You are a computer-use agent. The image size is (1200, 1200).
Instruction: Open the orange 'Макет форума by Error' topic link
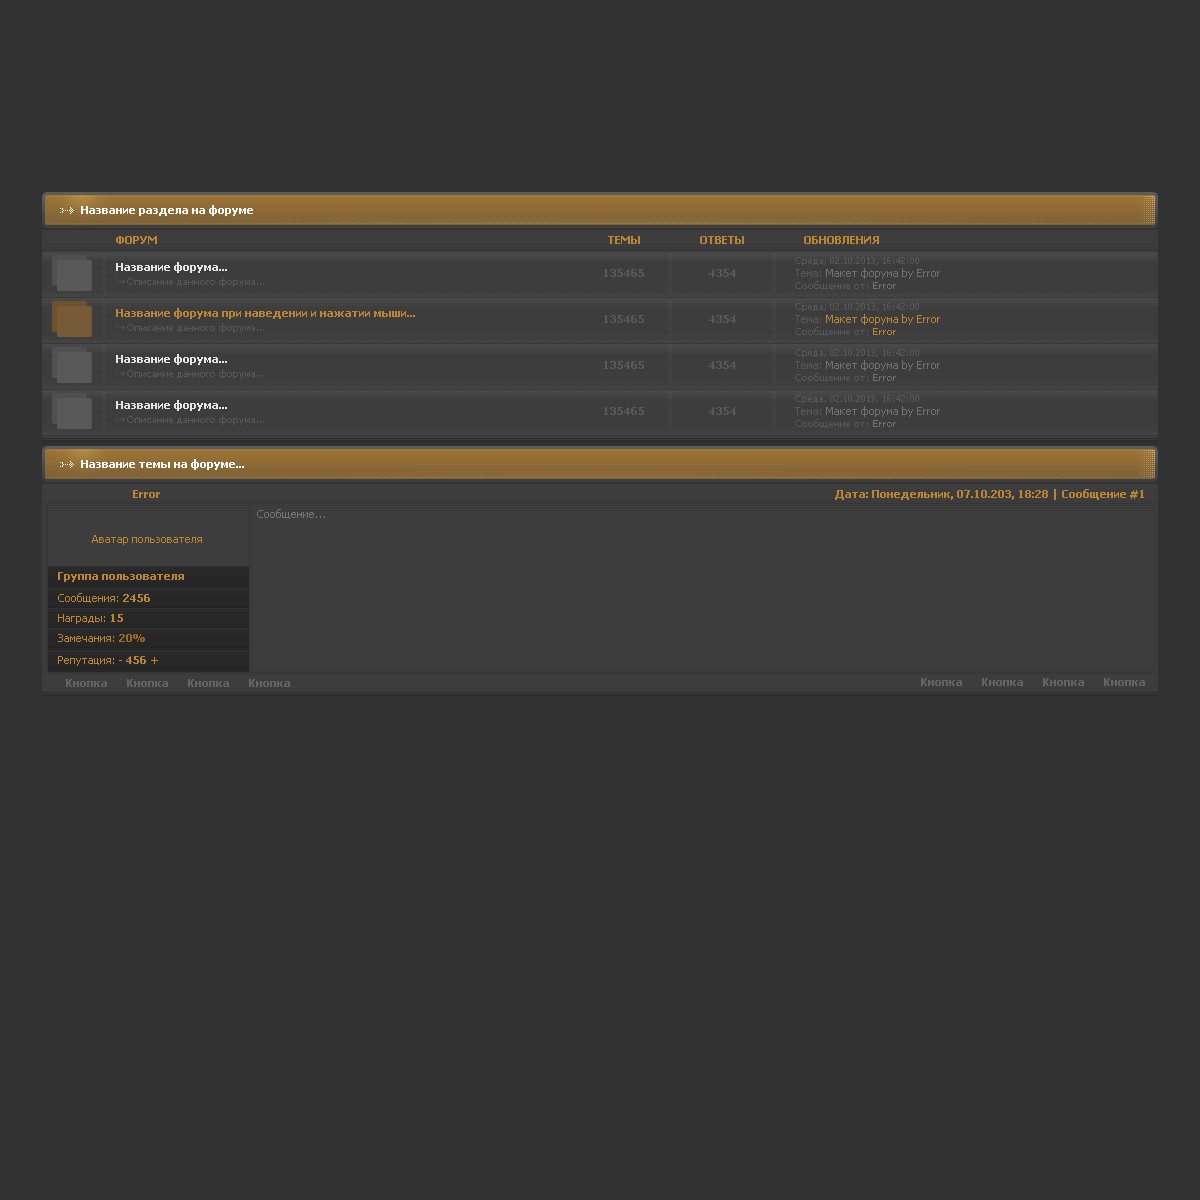click(x=882, y=319)
